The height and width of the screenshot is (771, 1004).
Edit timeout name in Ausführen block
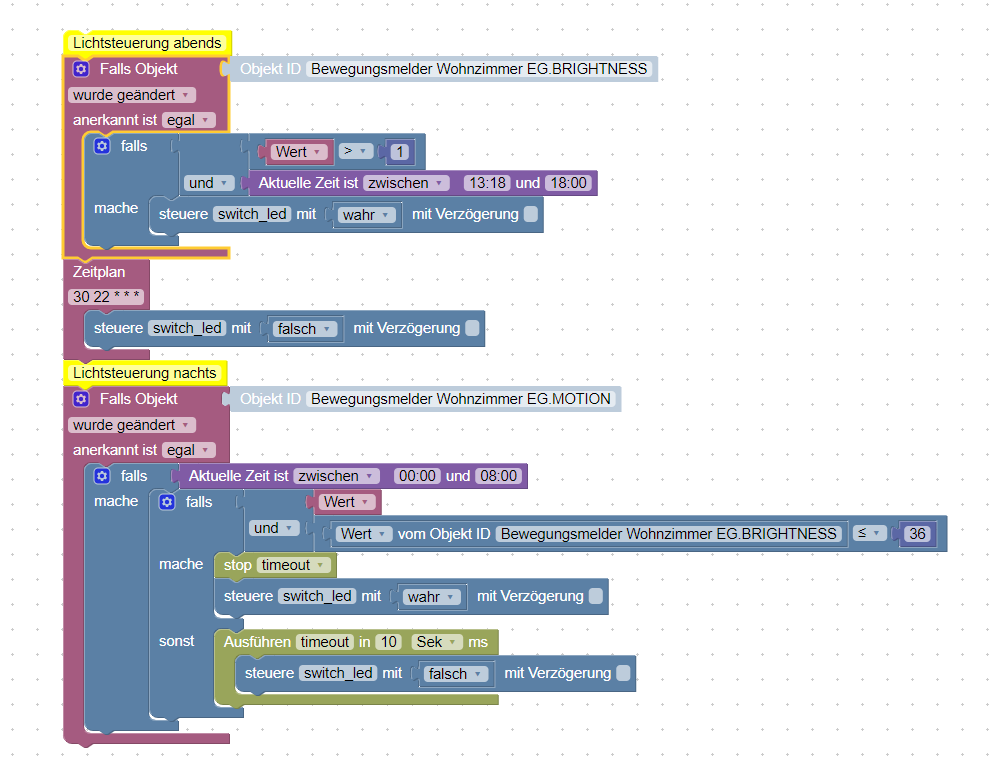coord(325,642)
